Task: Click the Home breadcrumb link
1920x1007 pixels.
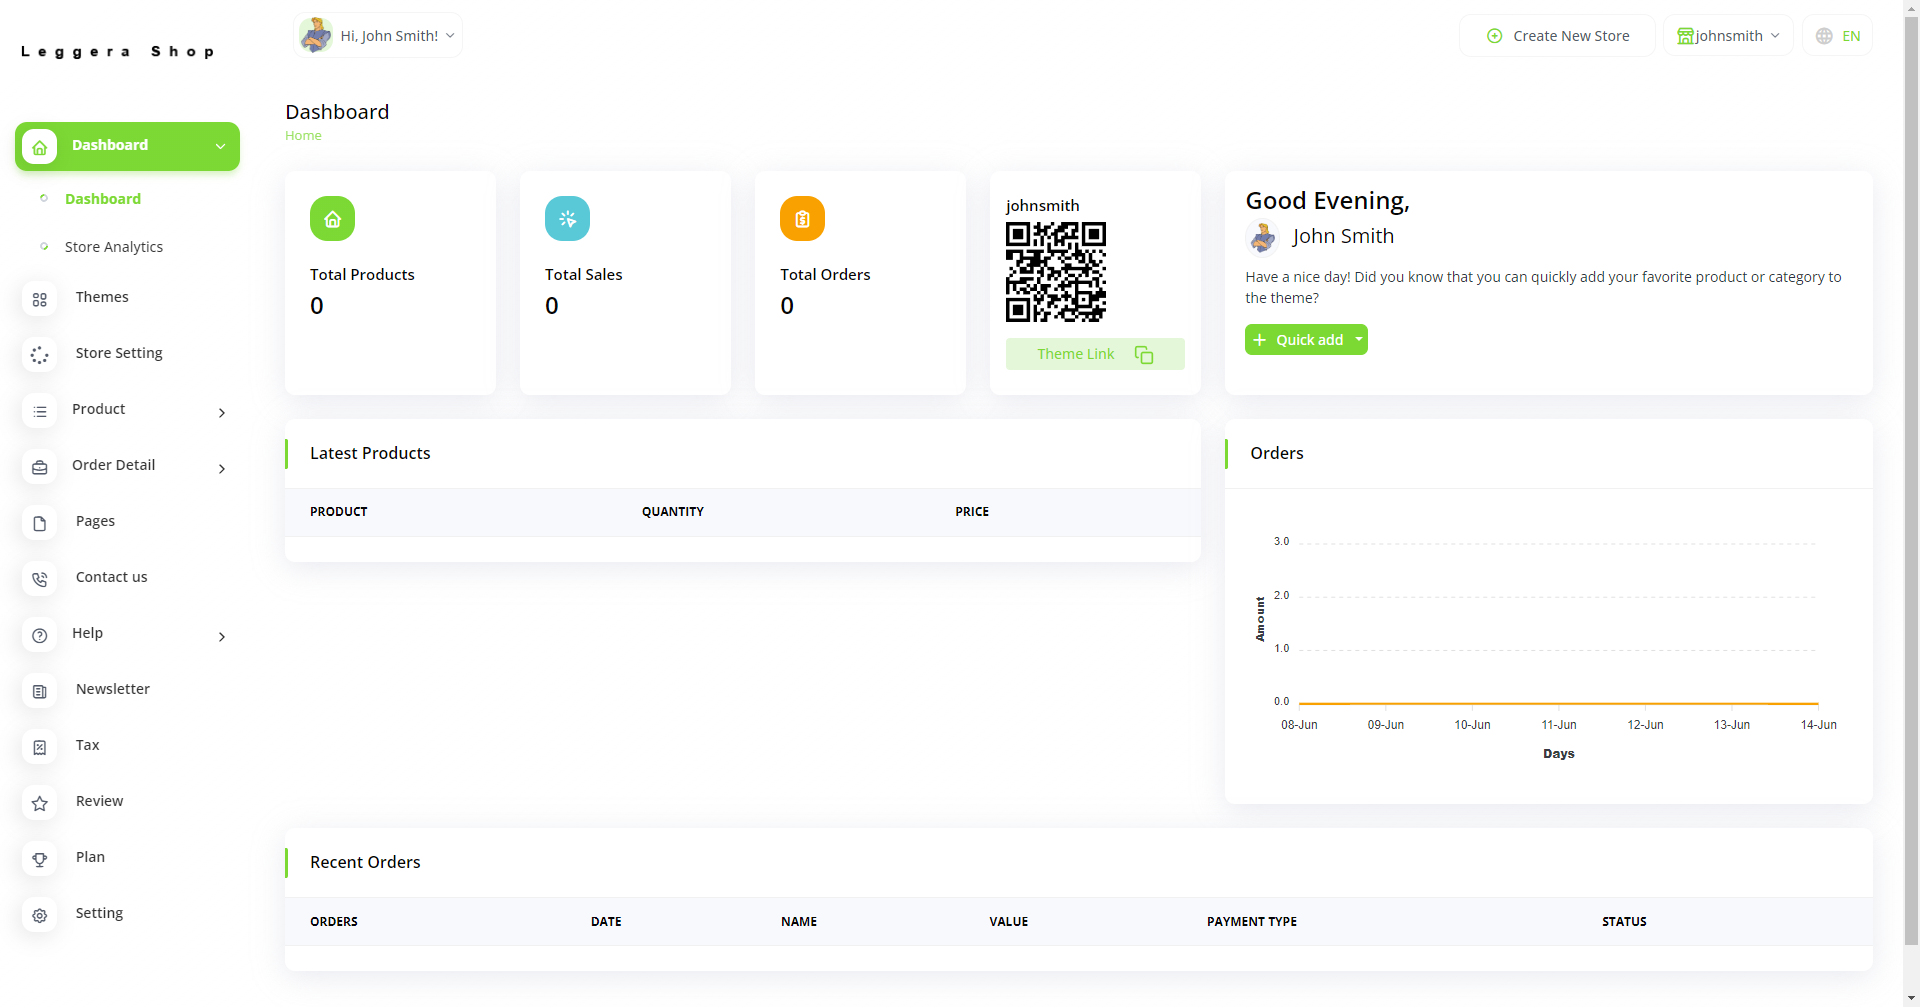Action: (303, 136)
